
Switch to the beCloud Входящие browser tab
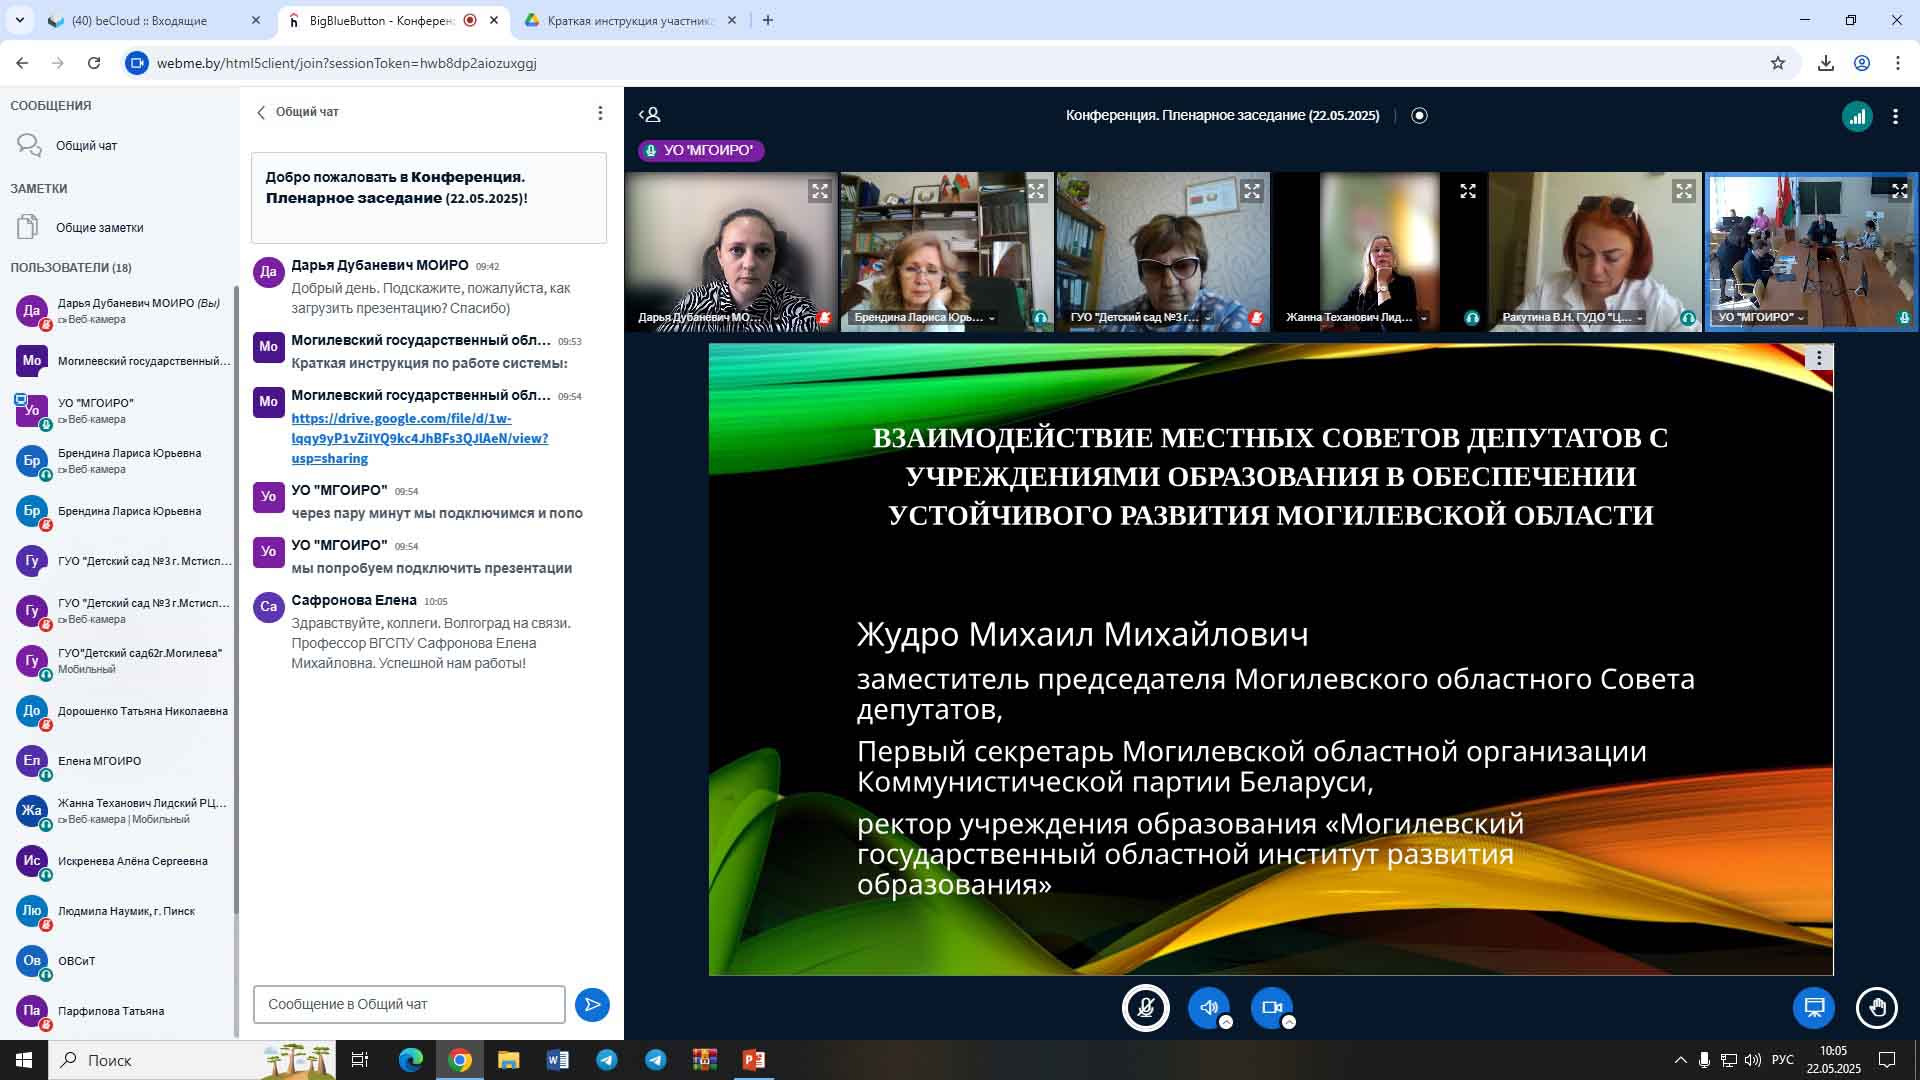[140, 20]
